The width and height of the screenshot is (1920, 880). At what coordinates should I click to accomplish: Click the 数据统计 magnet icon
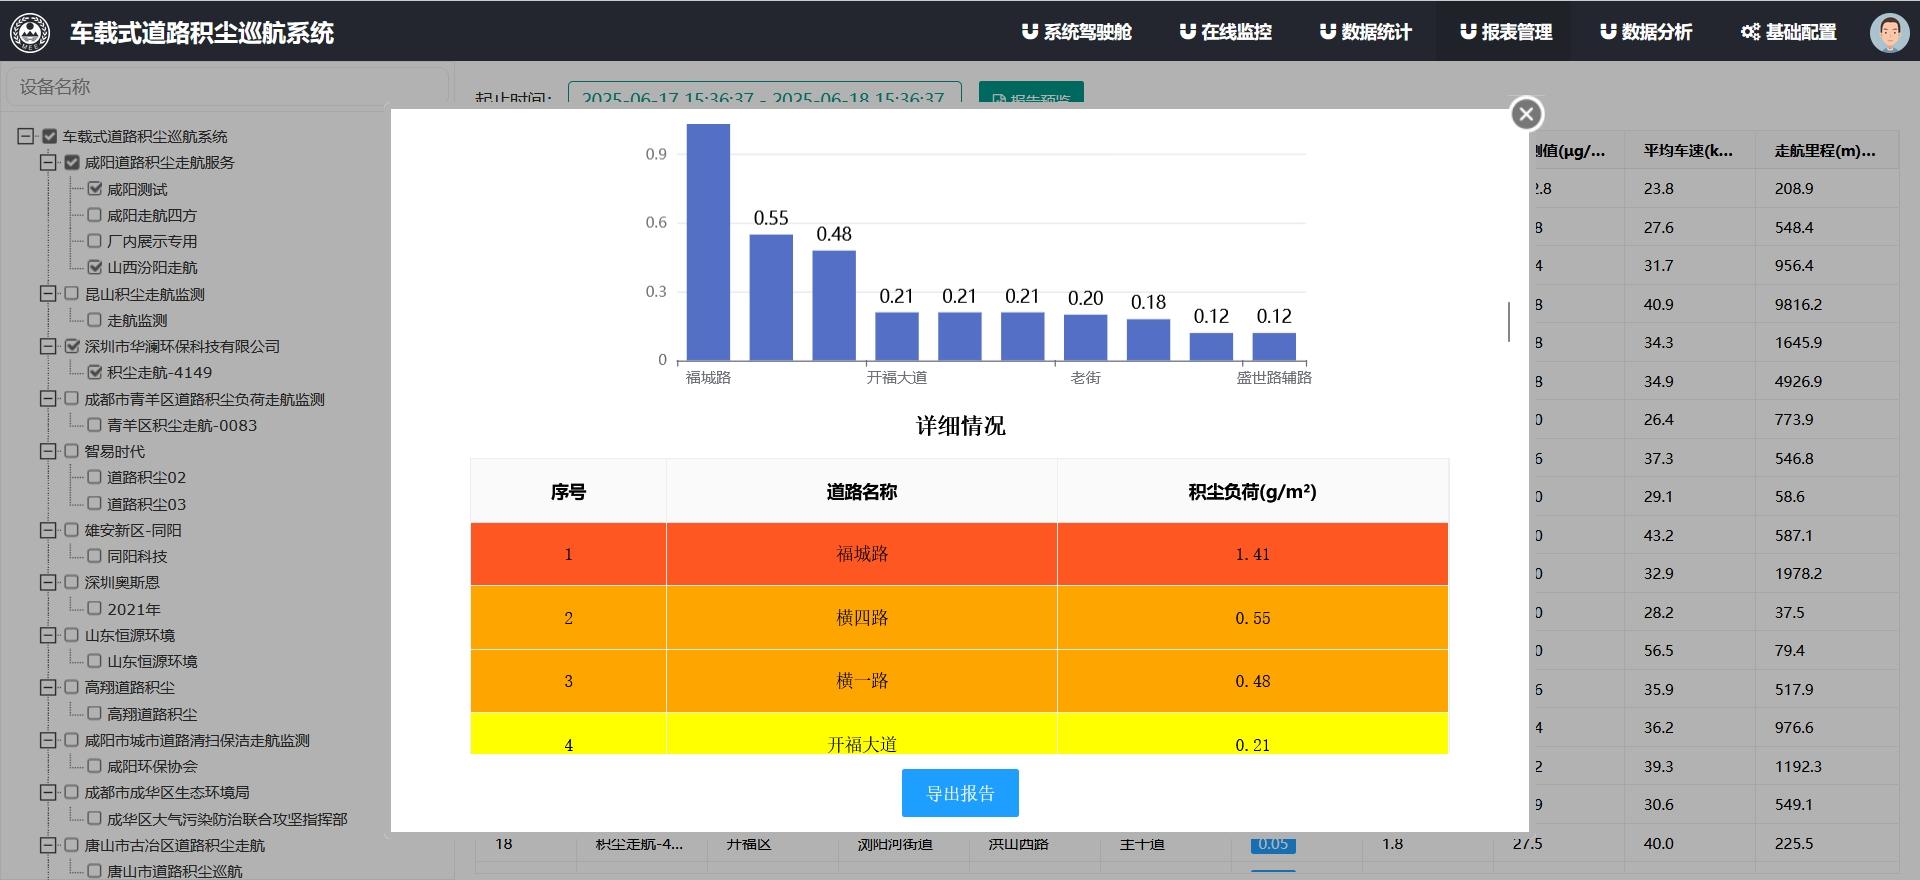click(x=1327, y=32)
